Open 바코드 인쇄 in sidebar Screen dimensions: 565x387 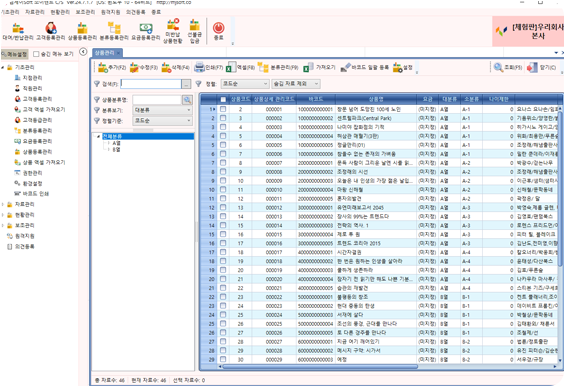pos(31,194)
